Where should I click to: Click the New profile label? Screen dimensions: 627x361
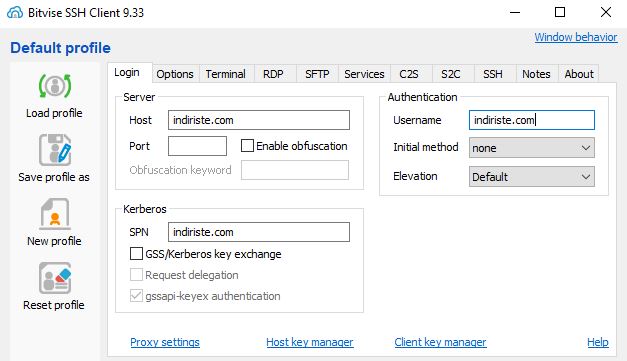tap(54, 241)
